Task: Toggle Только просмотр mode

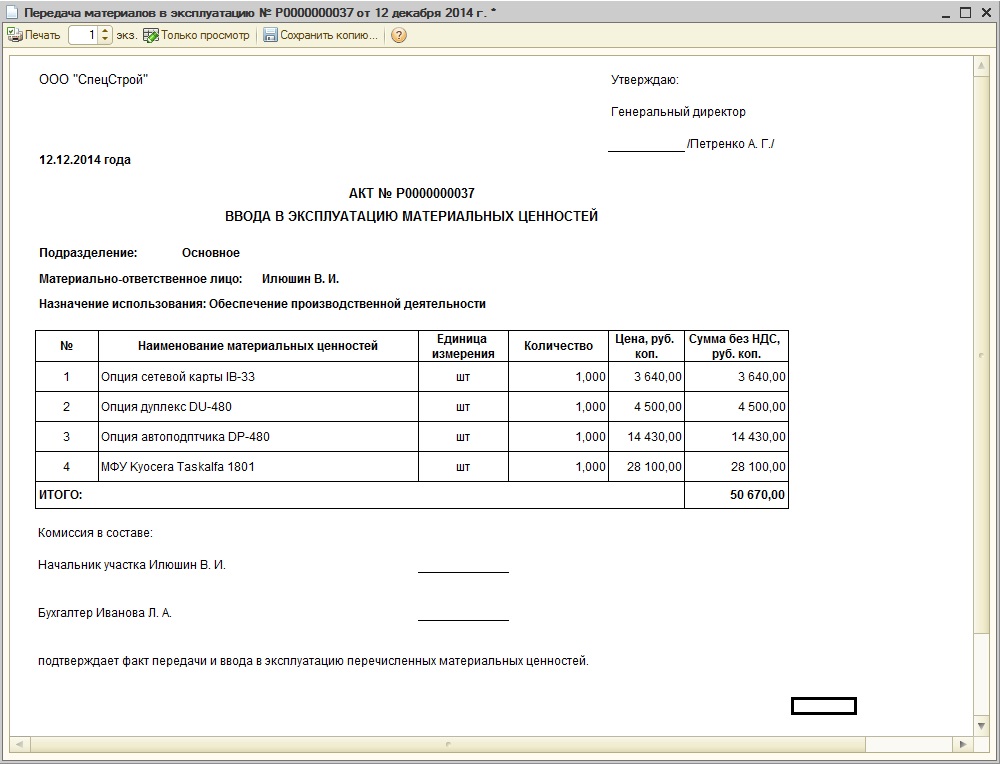Action: click(x=196, y=35)
